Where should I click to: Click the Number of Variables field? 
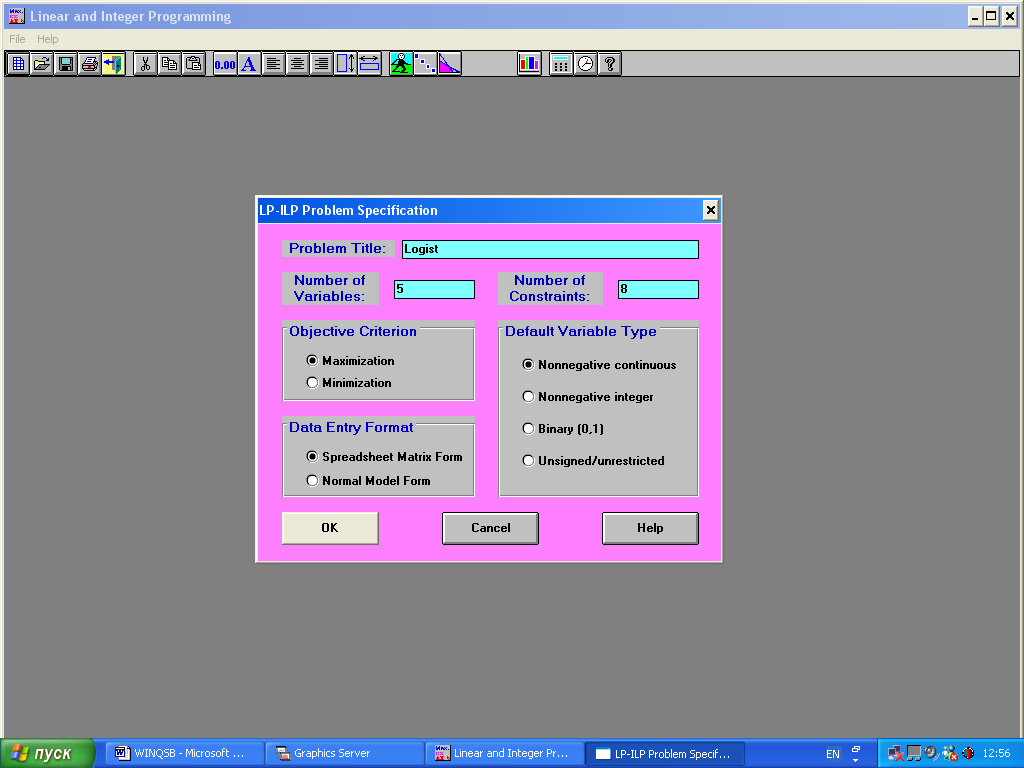434,289
